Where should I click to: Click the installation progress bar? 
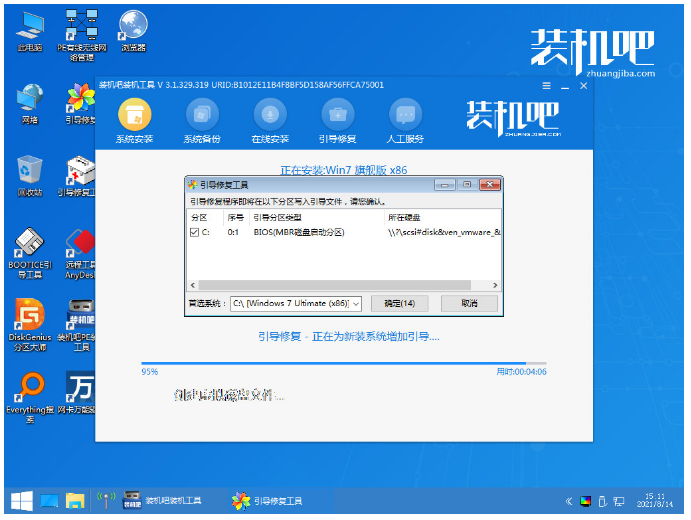[343, 363]
